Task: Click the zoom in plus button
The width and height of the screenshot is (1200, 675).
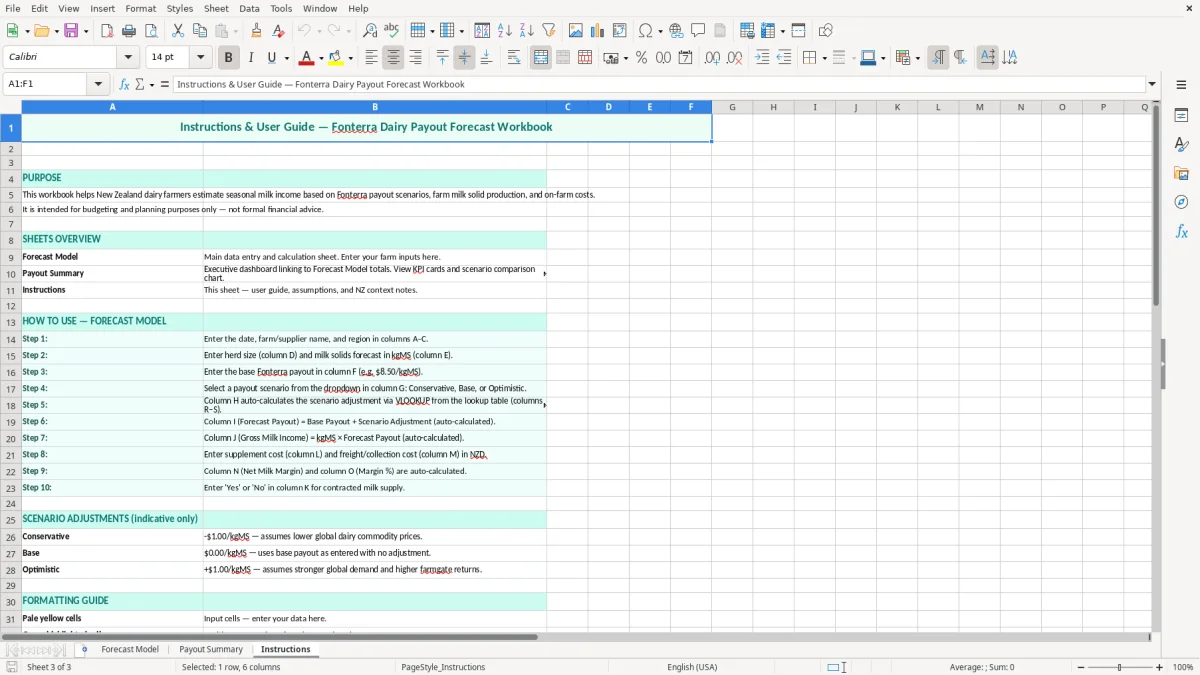Action: click(x=1160, y=667)
